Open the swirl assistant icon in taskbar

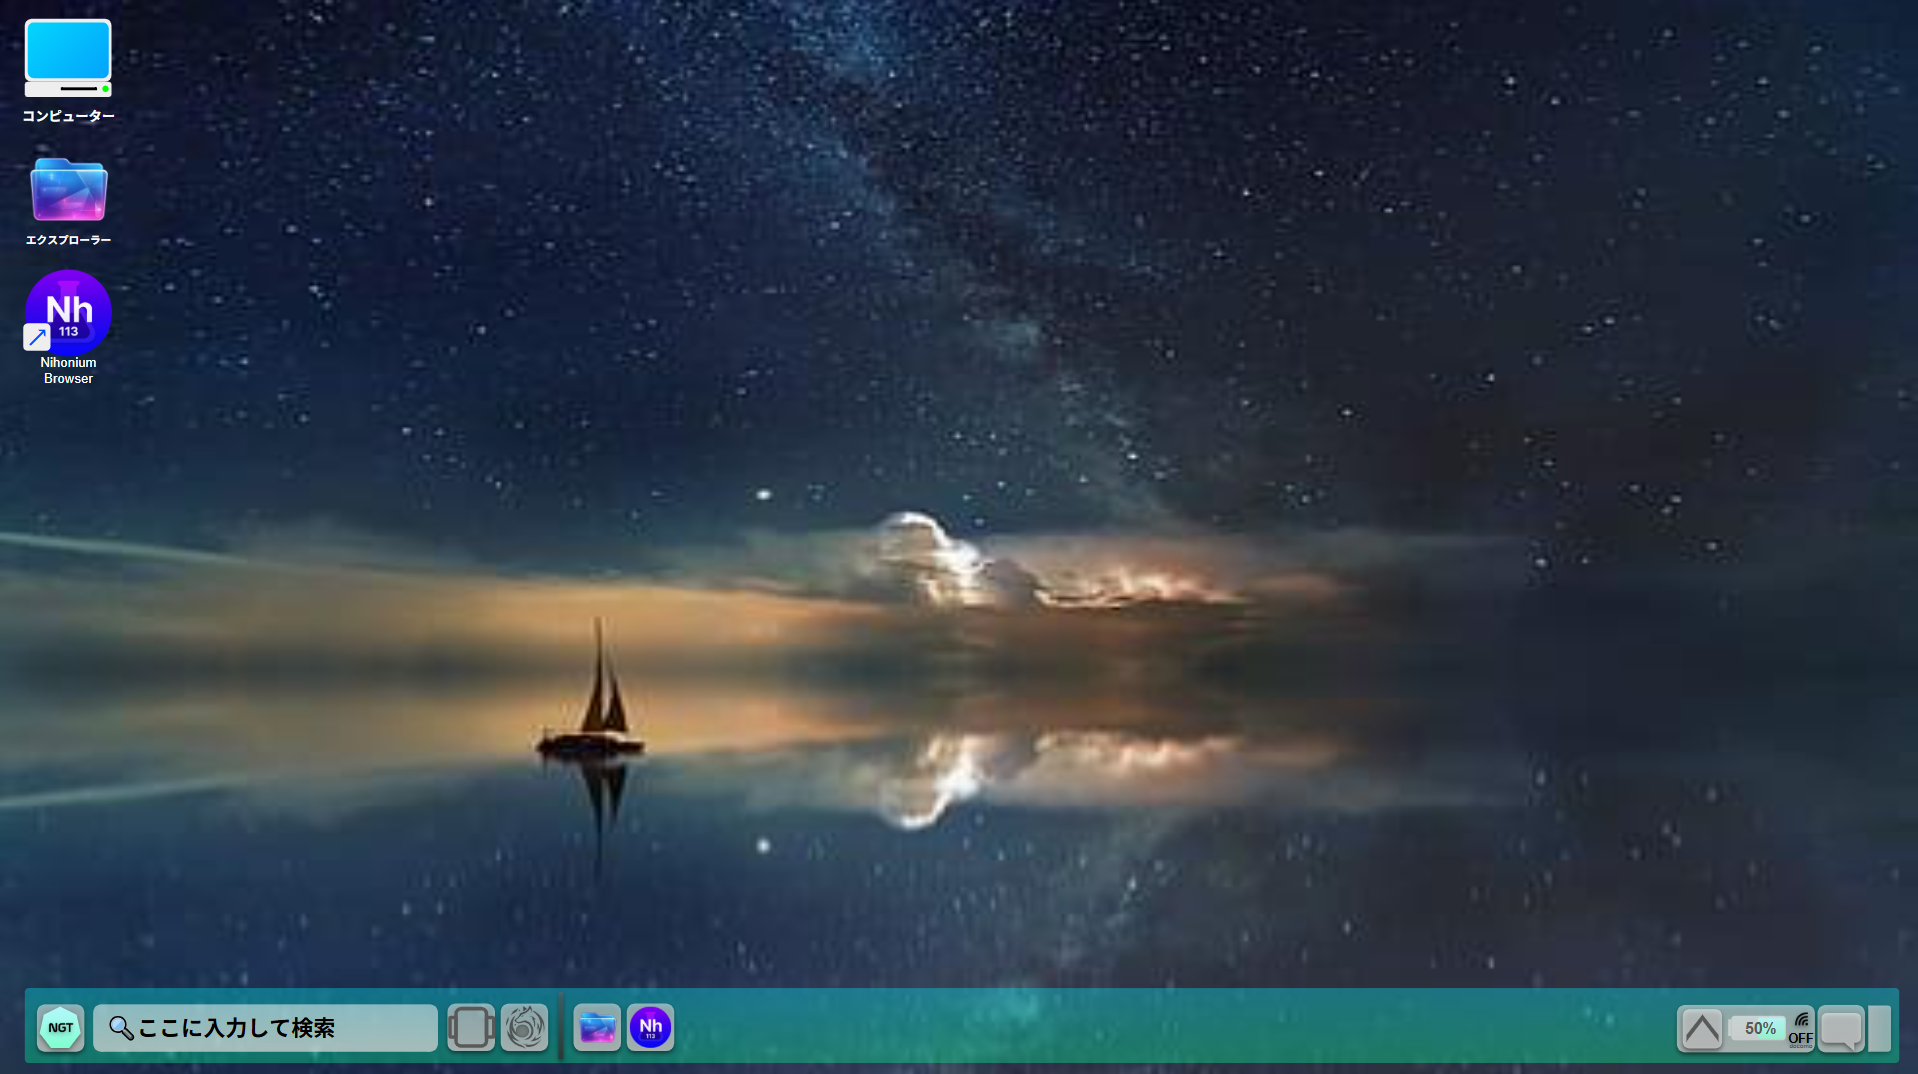(524, 1027)
